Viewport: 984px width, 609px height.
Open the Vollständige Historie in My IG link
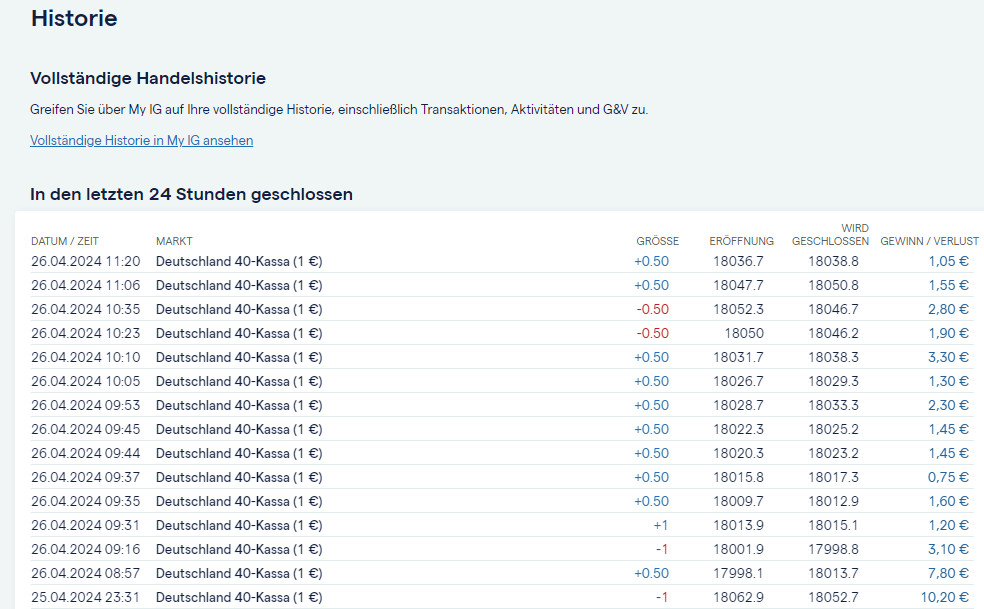(141, 140)
